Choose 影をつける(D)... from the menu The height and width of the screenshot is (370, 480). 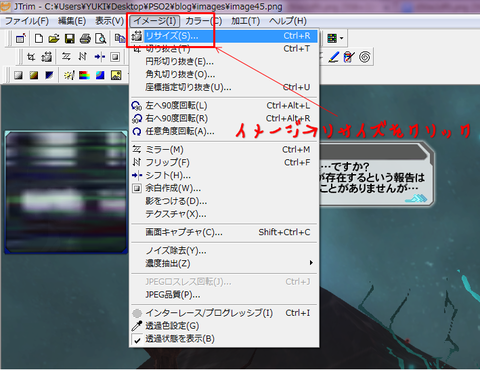click(x=224, y=201)
